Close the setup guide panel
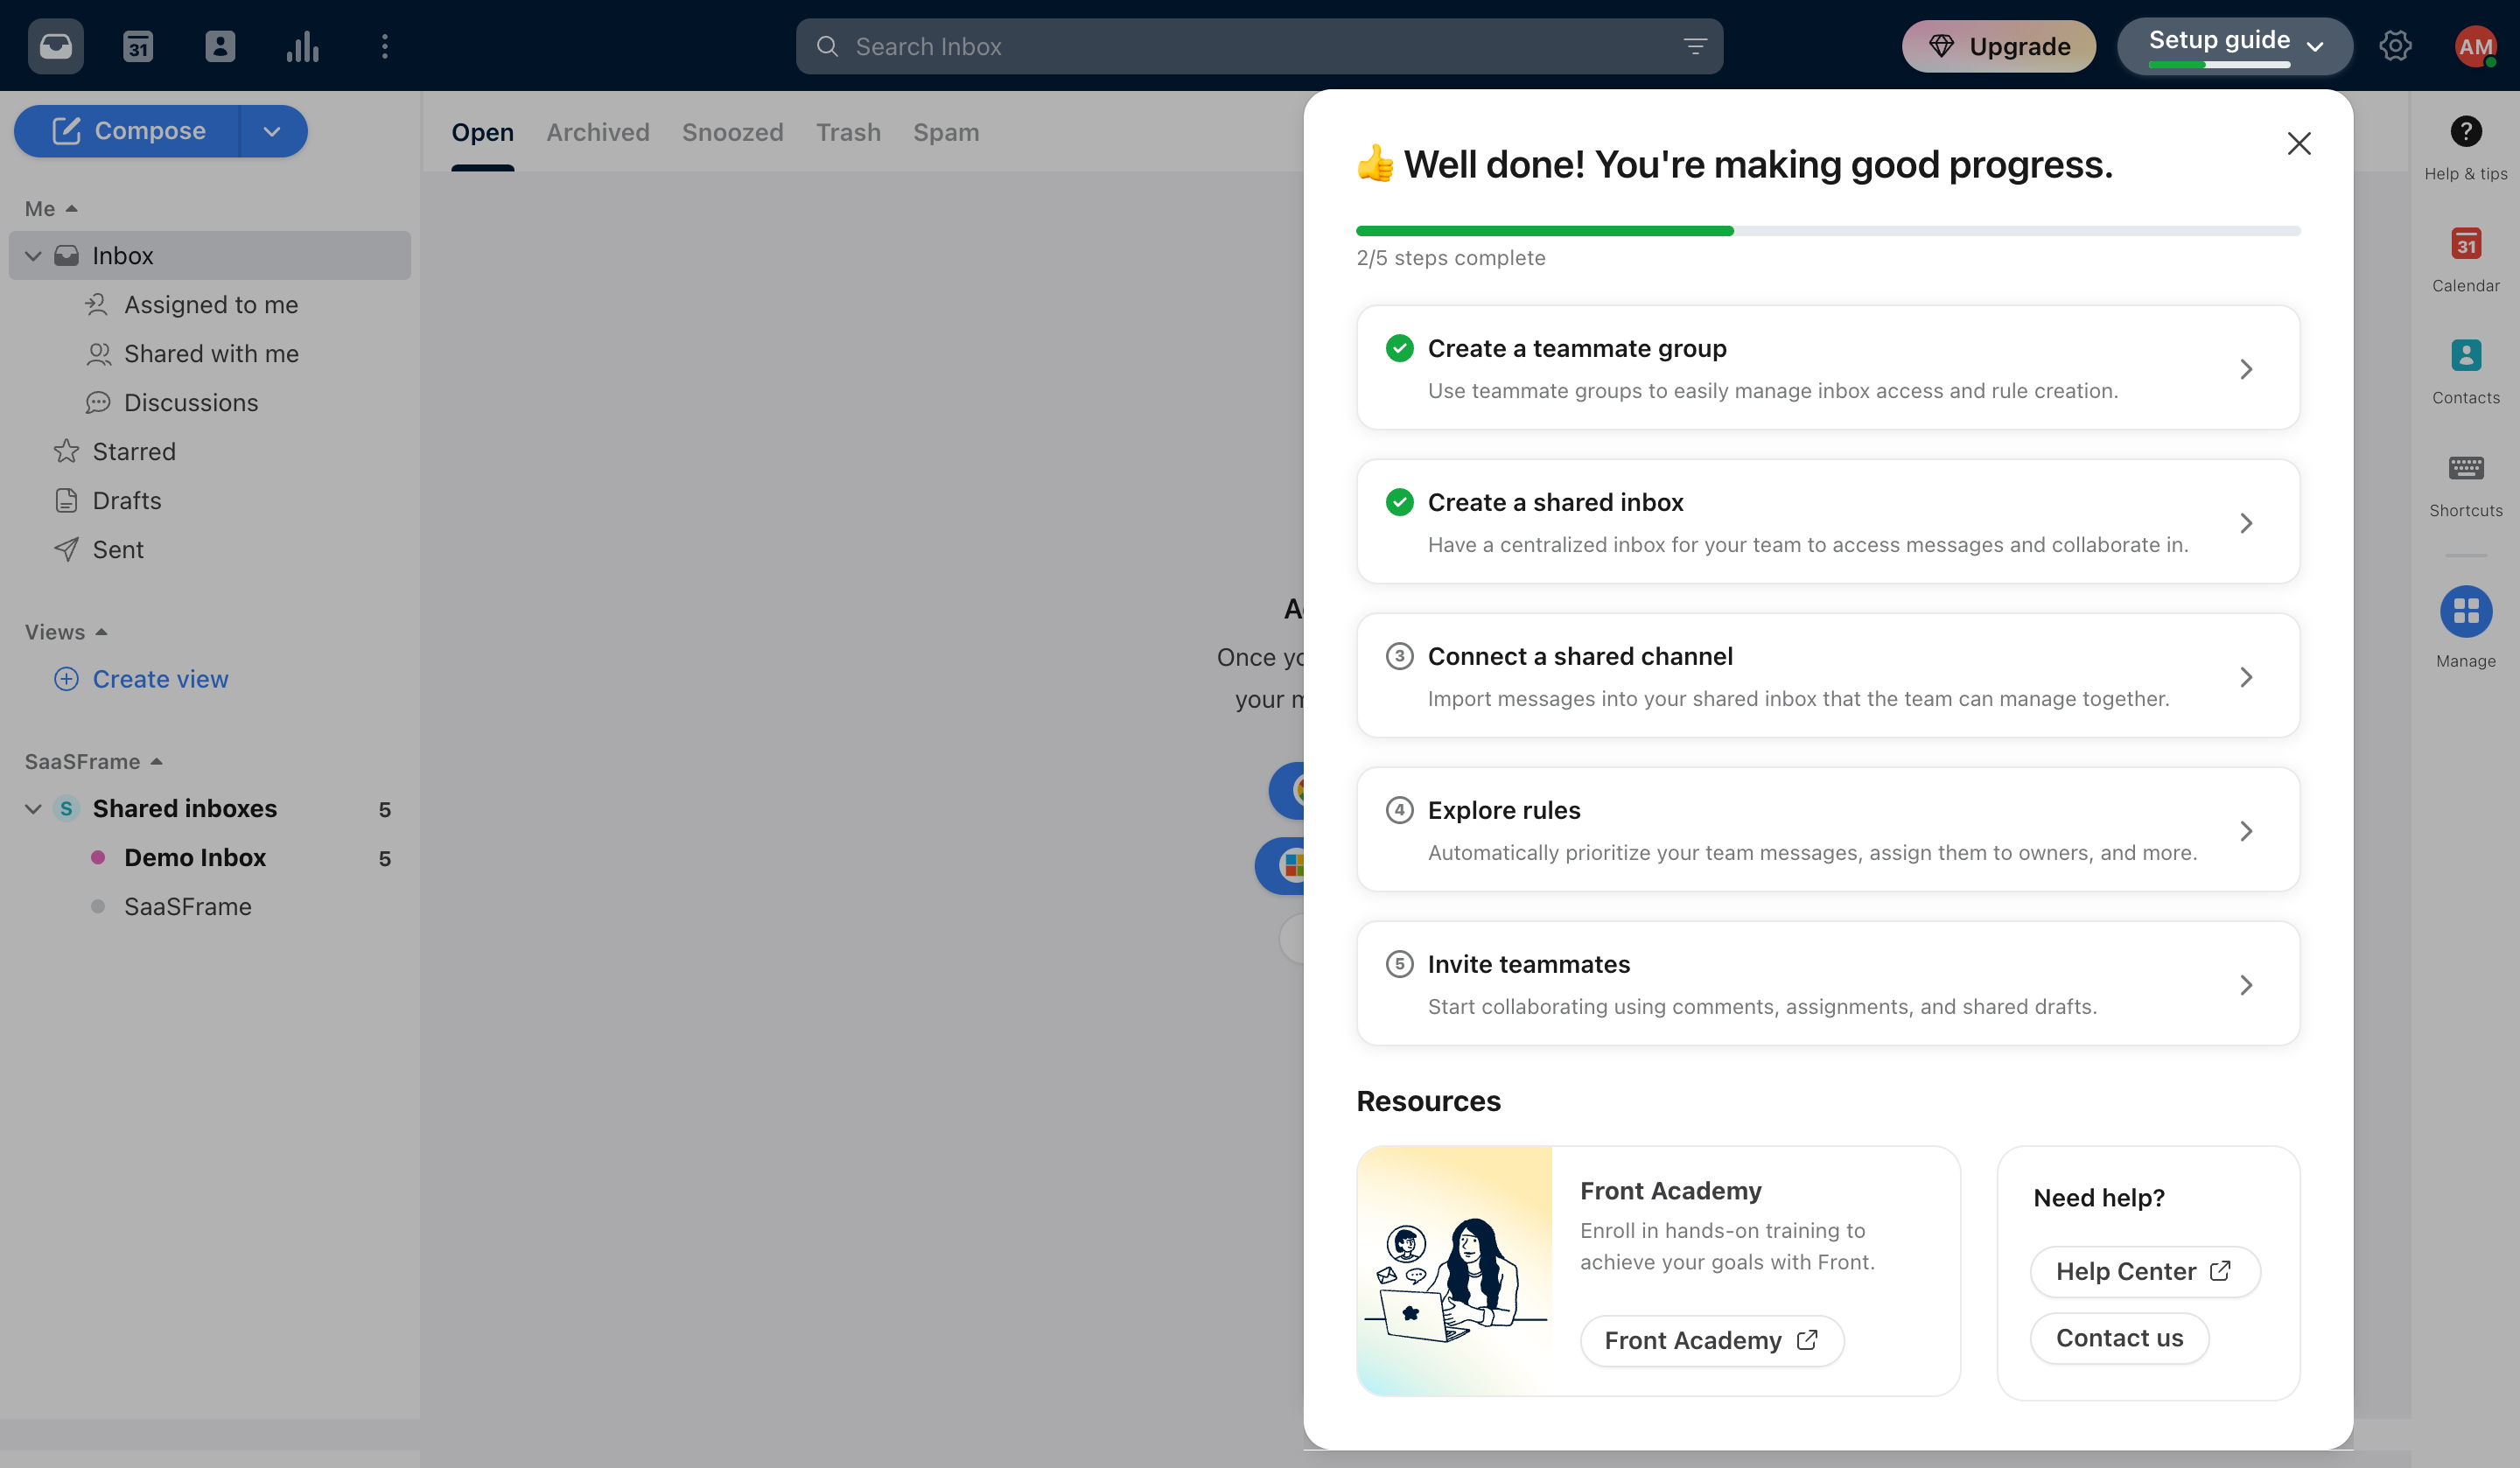The width and height of the screenshot is (2520, 1468). [x=2299, y=143]
